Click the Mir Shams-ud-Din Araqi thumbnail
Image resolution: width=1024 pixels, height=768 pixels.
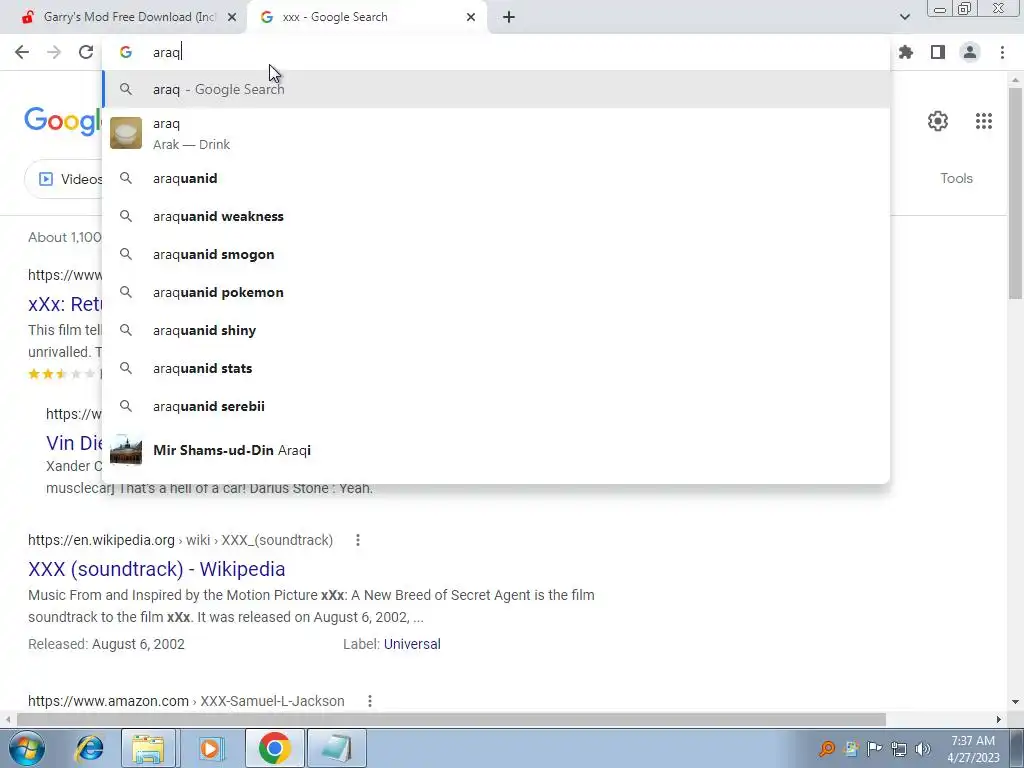pyautogui.click(x=126, y=450)
